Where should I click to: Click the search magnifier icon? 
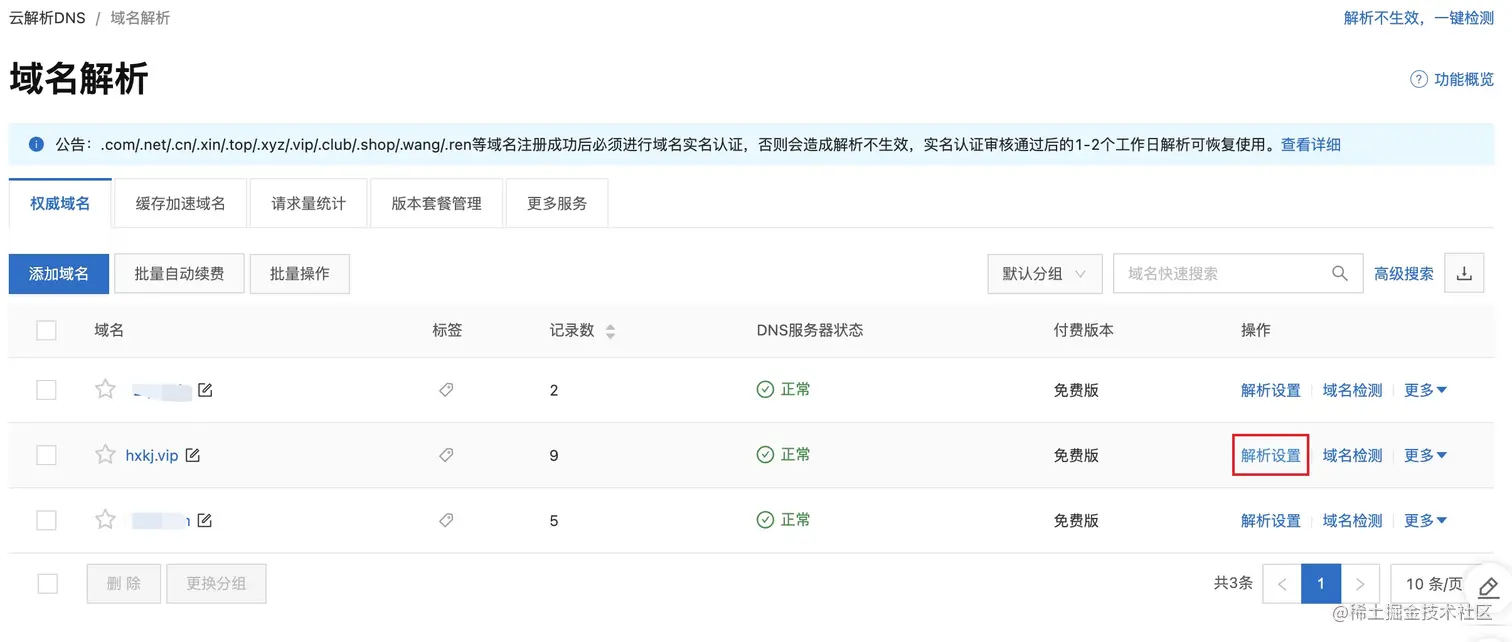[1340, 272]
